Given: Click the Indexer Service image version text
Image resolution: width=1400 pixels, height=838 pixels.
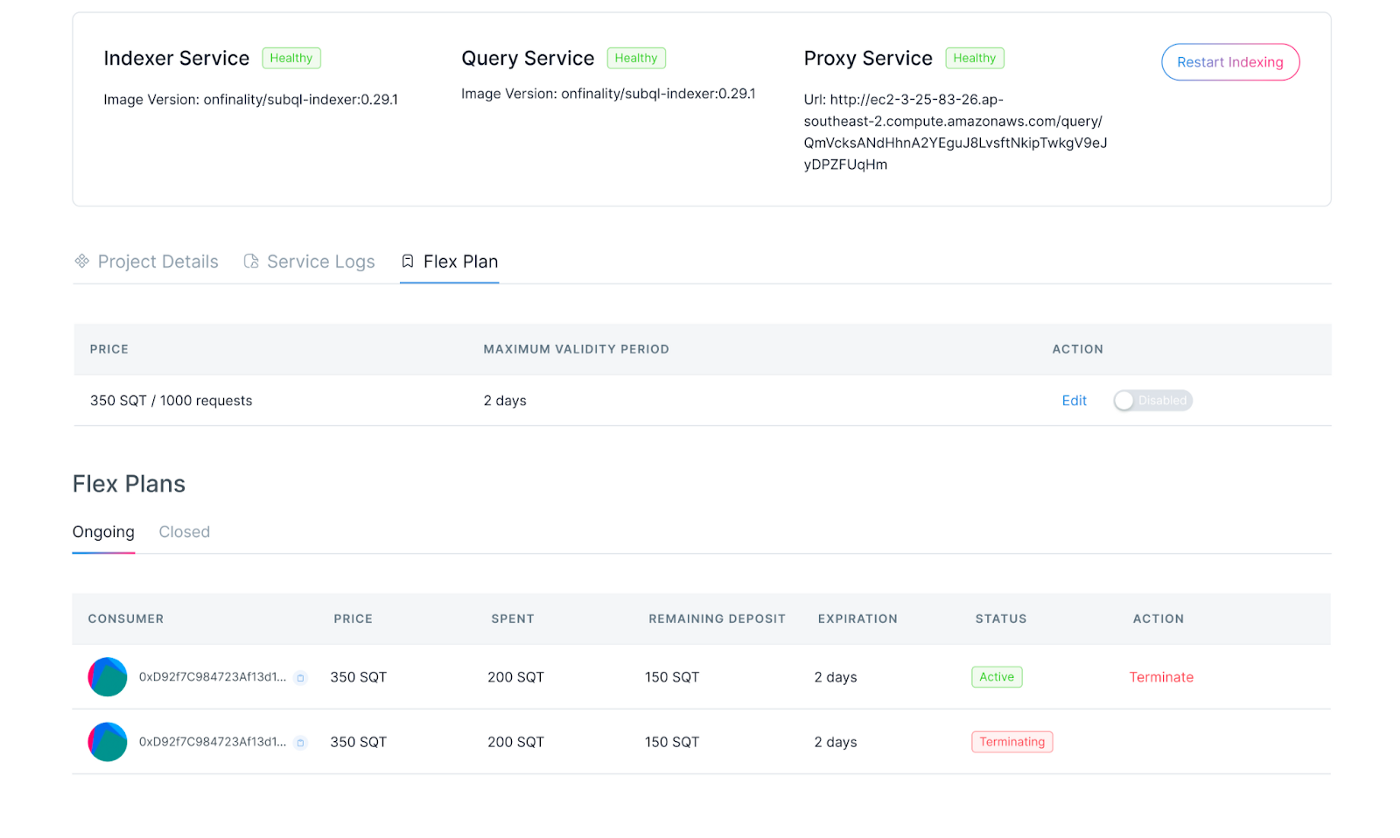Looking at the screenshot, I should point(251,99).
